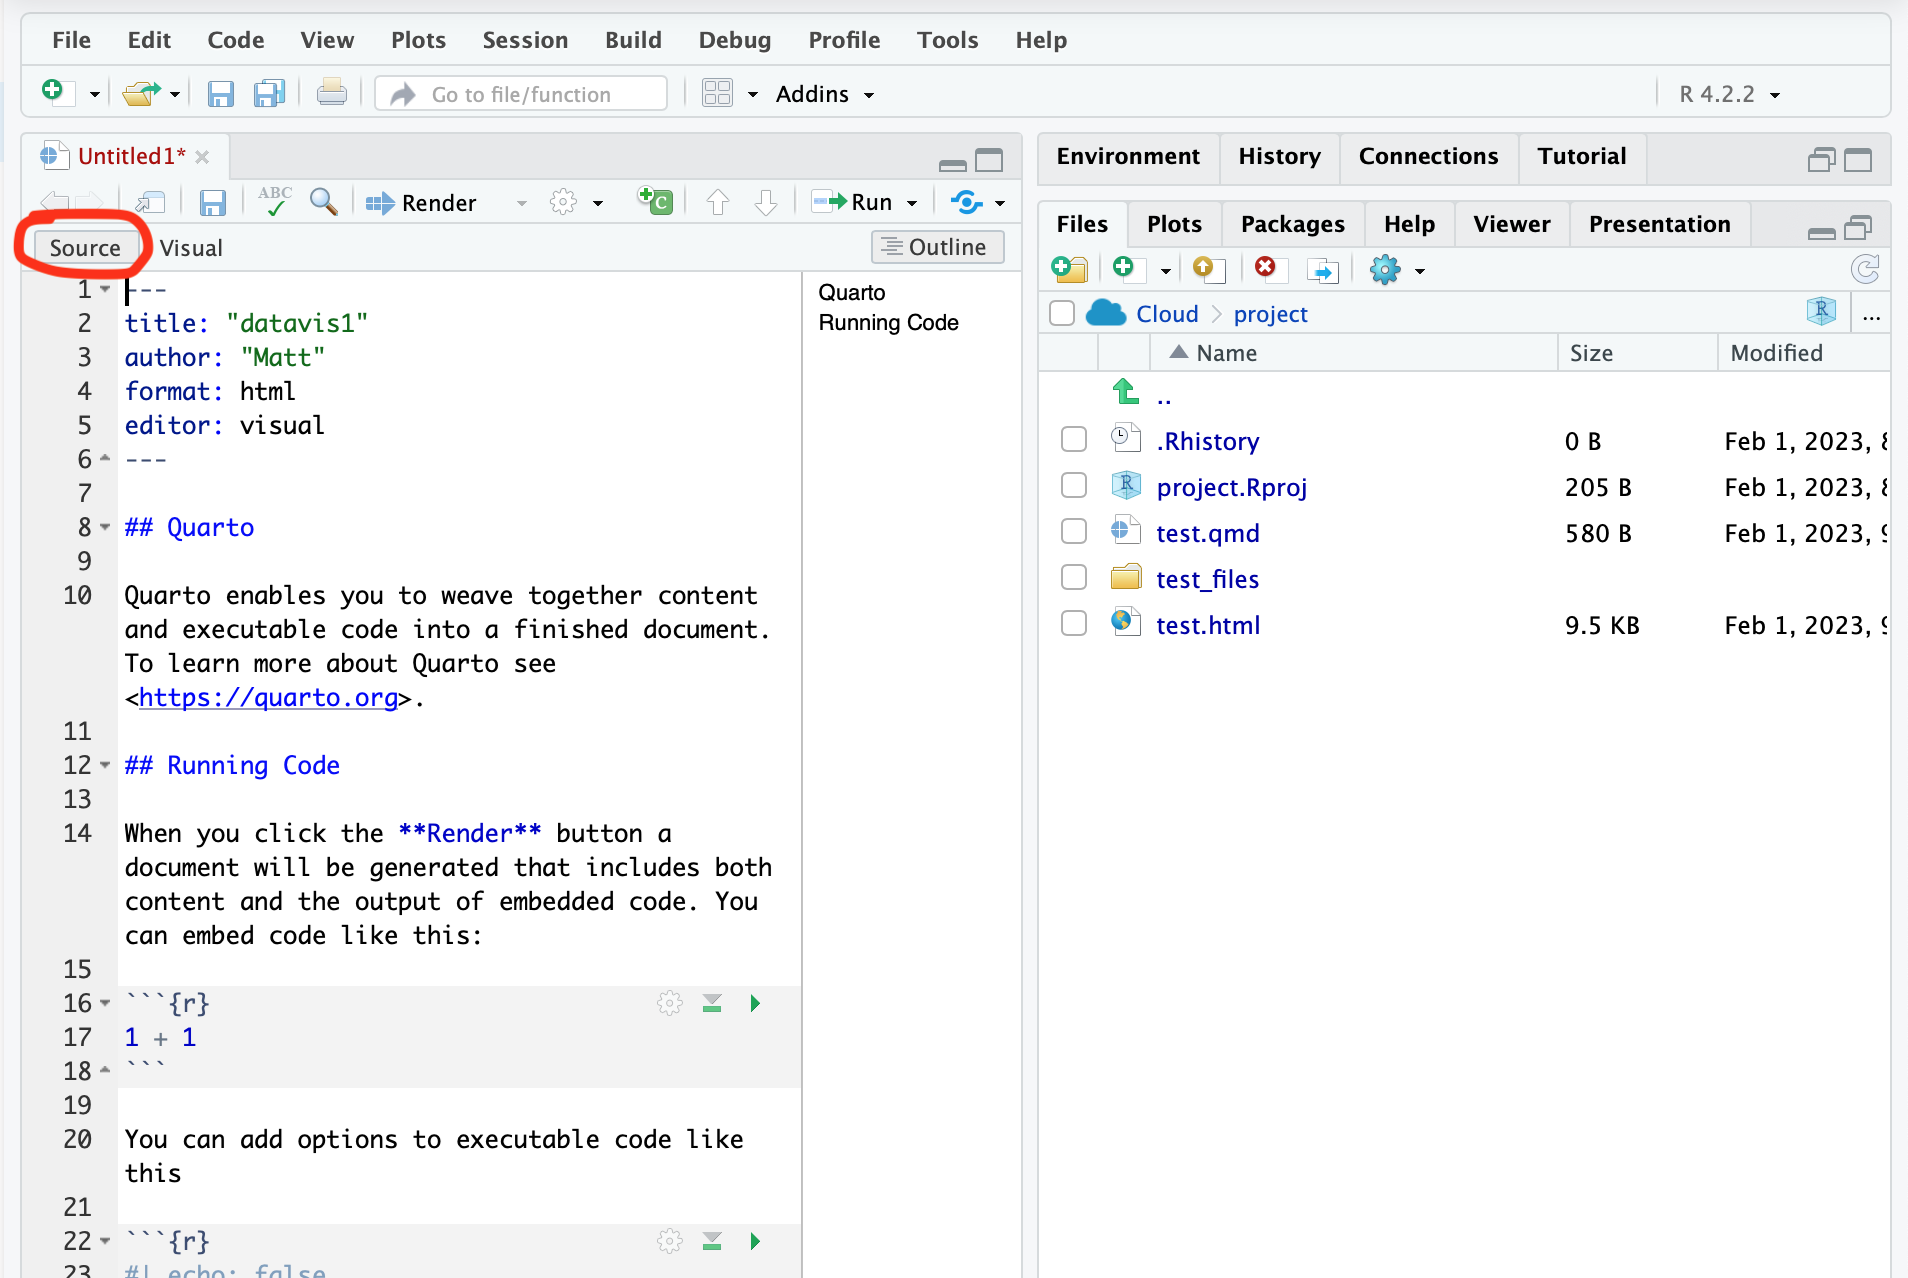Open the Session menu

click(x=525, y=40)
